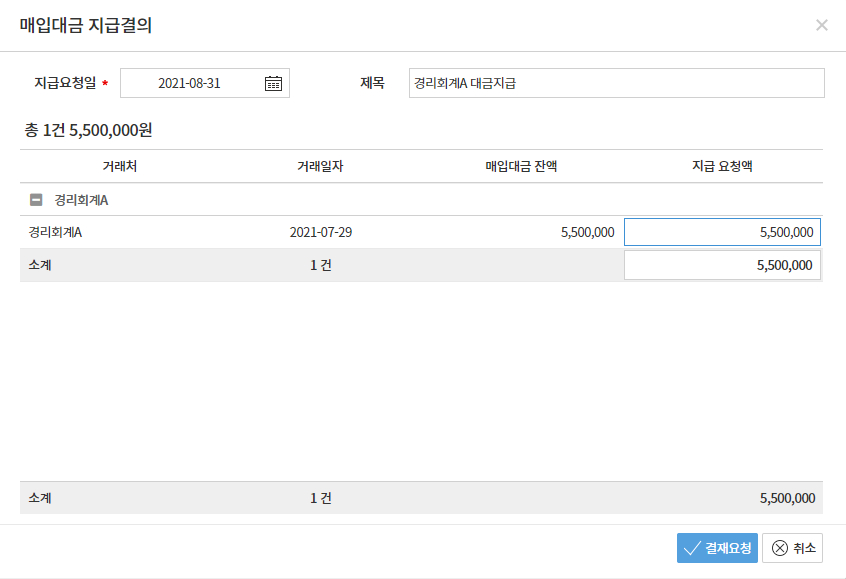This screenshot has height=579, width=846.
Task: Click the 소계 subtotal amount box
Action: (722, 265)
